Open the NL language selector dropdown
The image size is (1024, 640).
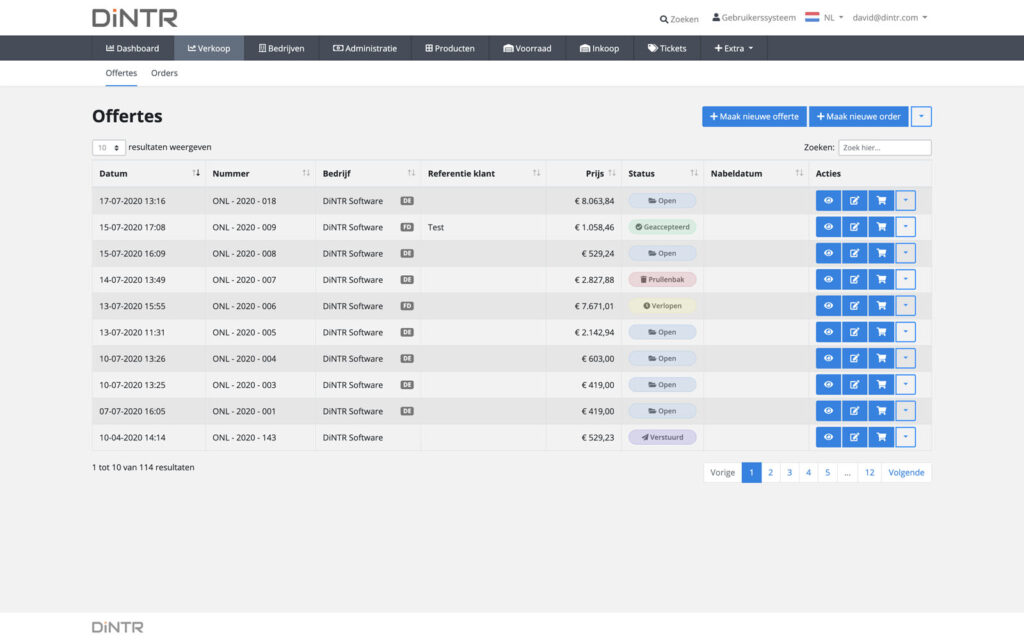pyautogui.click(x=825, y=18)
